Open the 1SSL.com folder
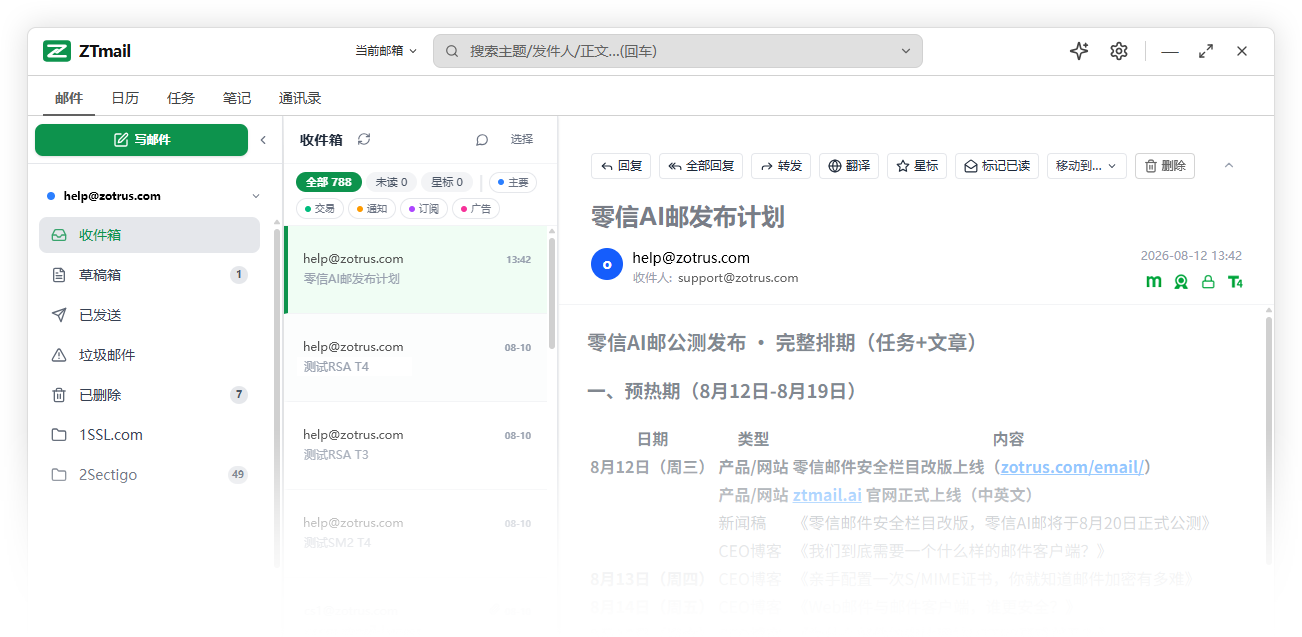Viewport: 1302px width, 637px height. click(149, 435)
